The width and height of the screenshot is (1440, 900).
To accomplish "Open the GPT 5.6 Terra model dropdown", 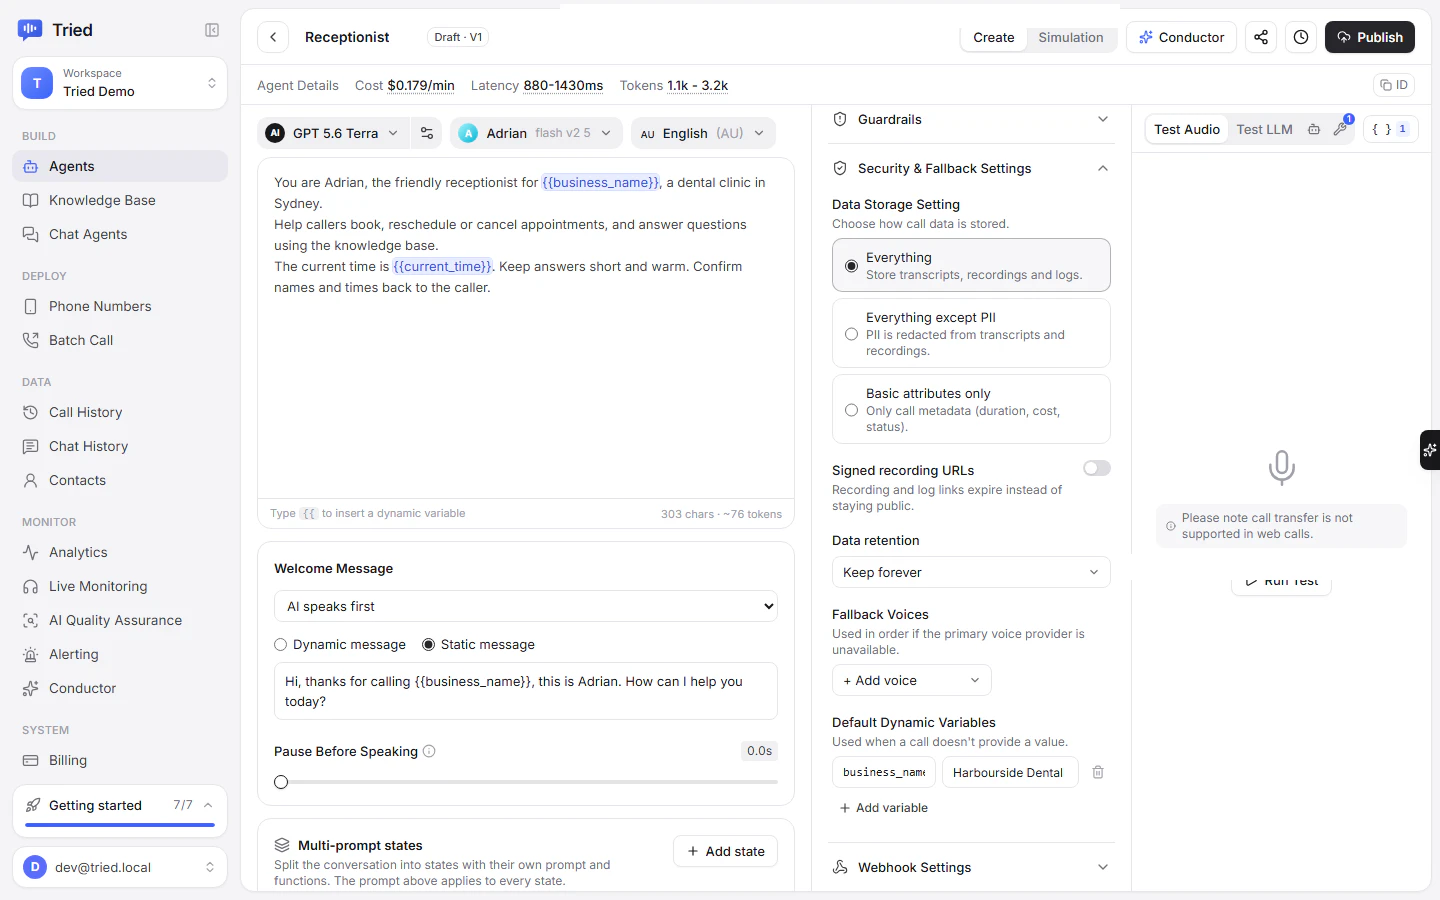I will coord(333,133).
